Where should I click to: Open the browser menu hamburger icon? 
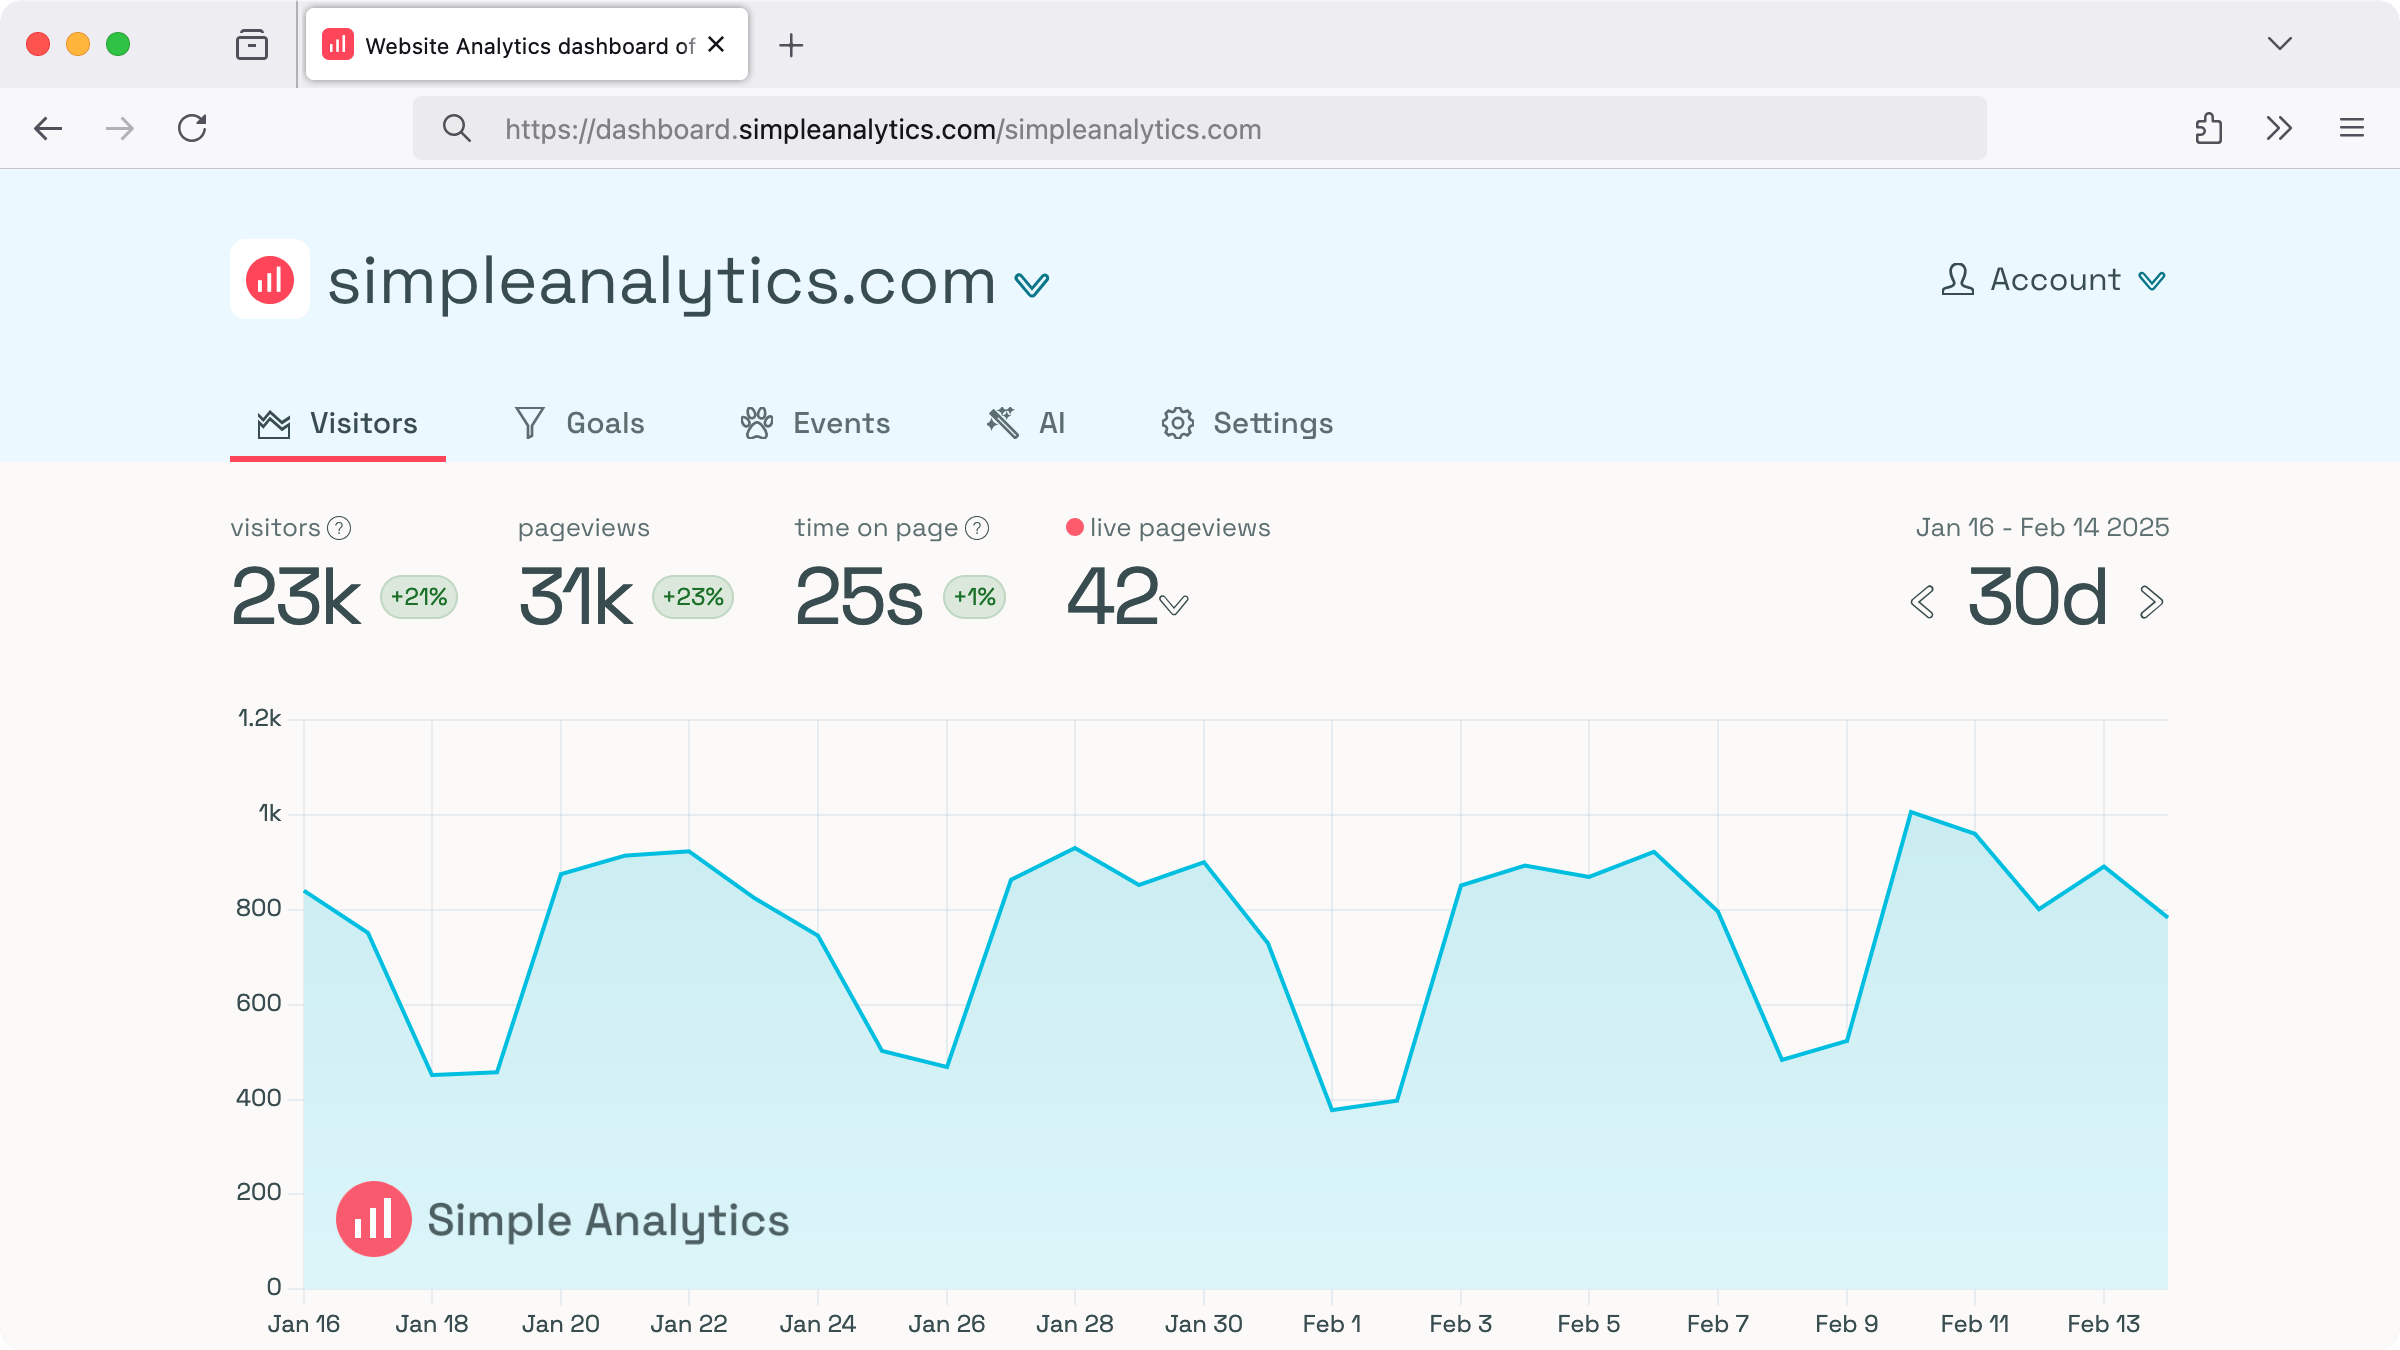[x=2352, y=128]
